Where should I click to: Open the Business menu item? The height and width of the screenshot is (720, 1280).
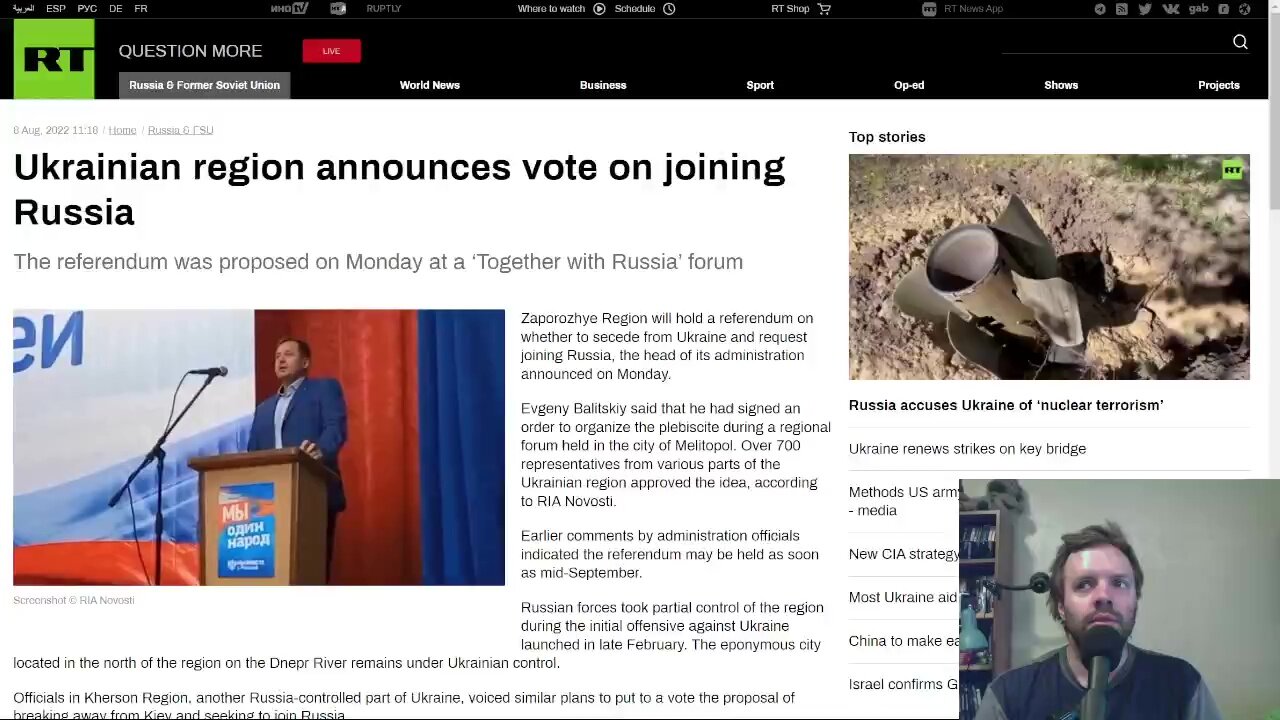[x=603, y=85]
